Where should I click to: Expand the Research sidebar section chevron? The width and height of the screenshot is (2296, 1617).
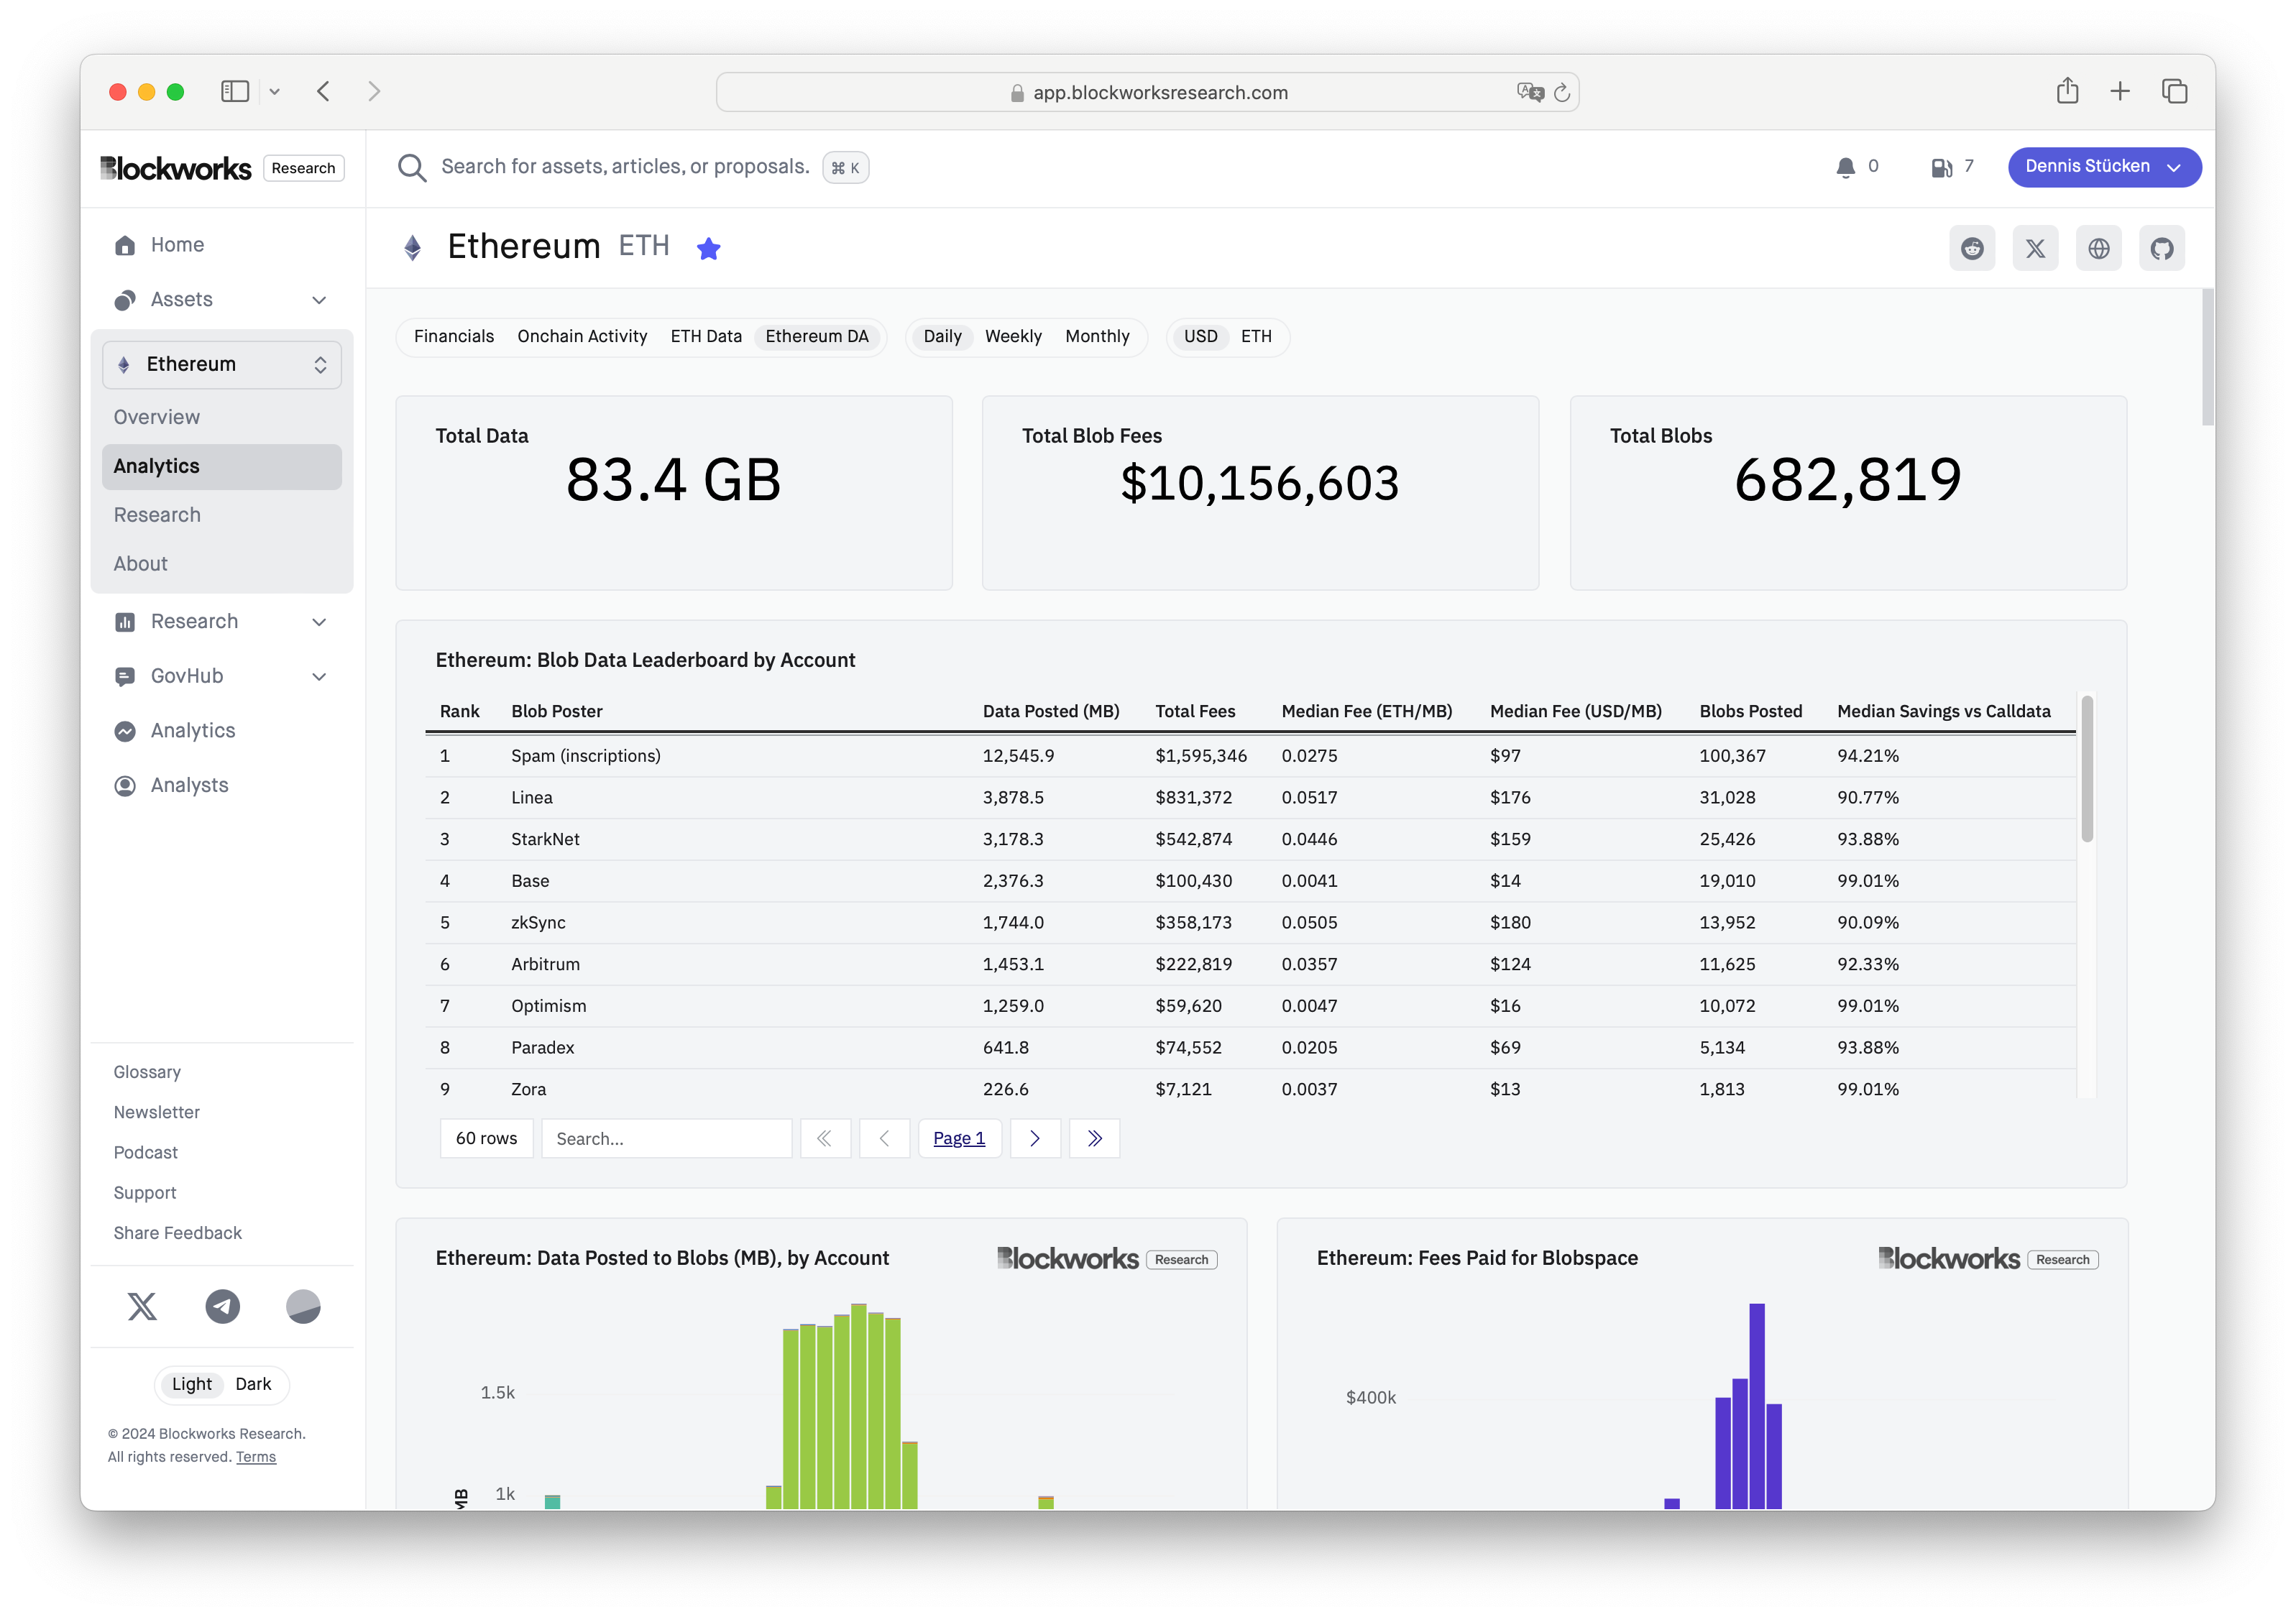tap(319, 622)
